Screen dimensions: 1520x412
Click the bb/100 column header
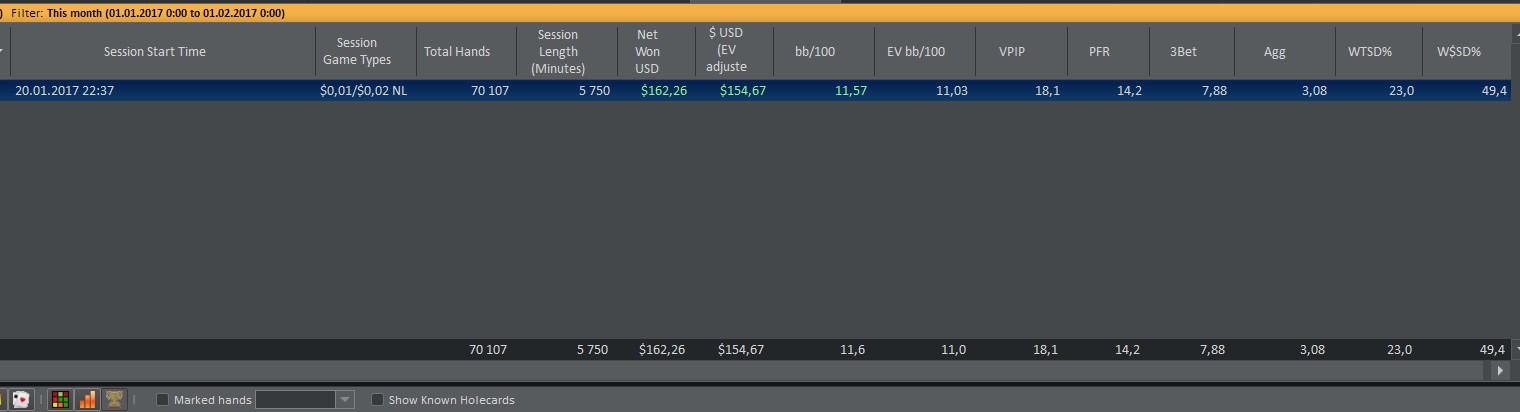pyautogui.click(x=815, y=52)
